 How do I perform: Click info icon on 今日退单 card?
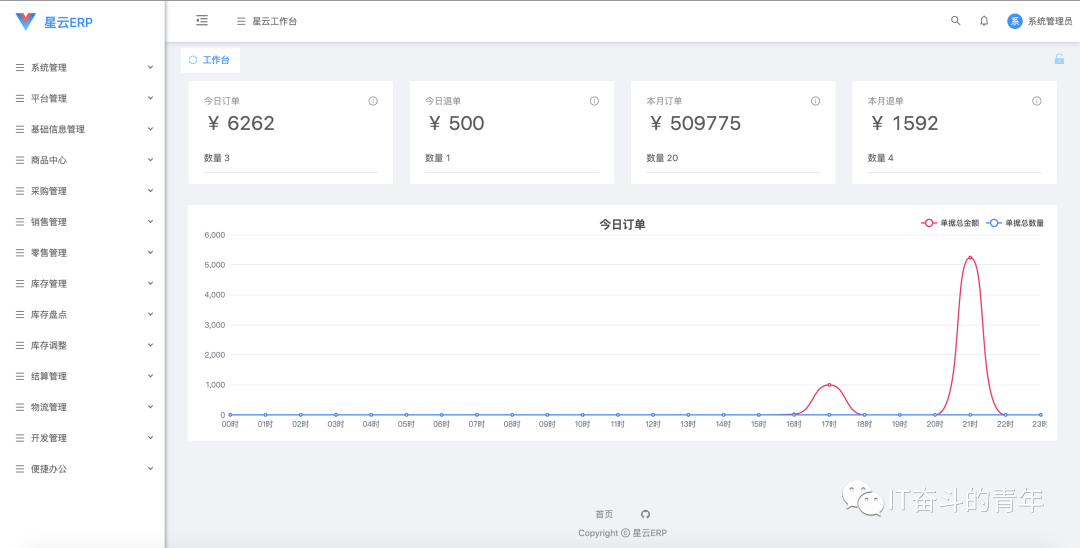pyautogui.click(x=594, y=101)
